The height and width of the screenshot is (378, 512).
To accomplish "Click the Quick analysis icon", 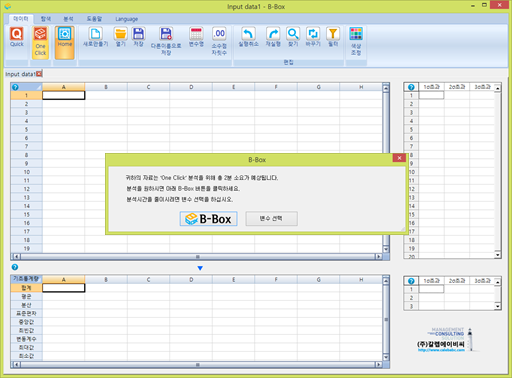I will [17, 37].
